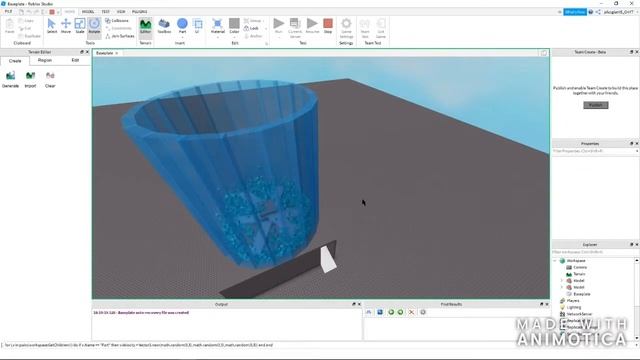Close the Baseplate document tab

116,53
